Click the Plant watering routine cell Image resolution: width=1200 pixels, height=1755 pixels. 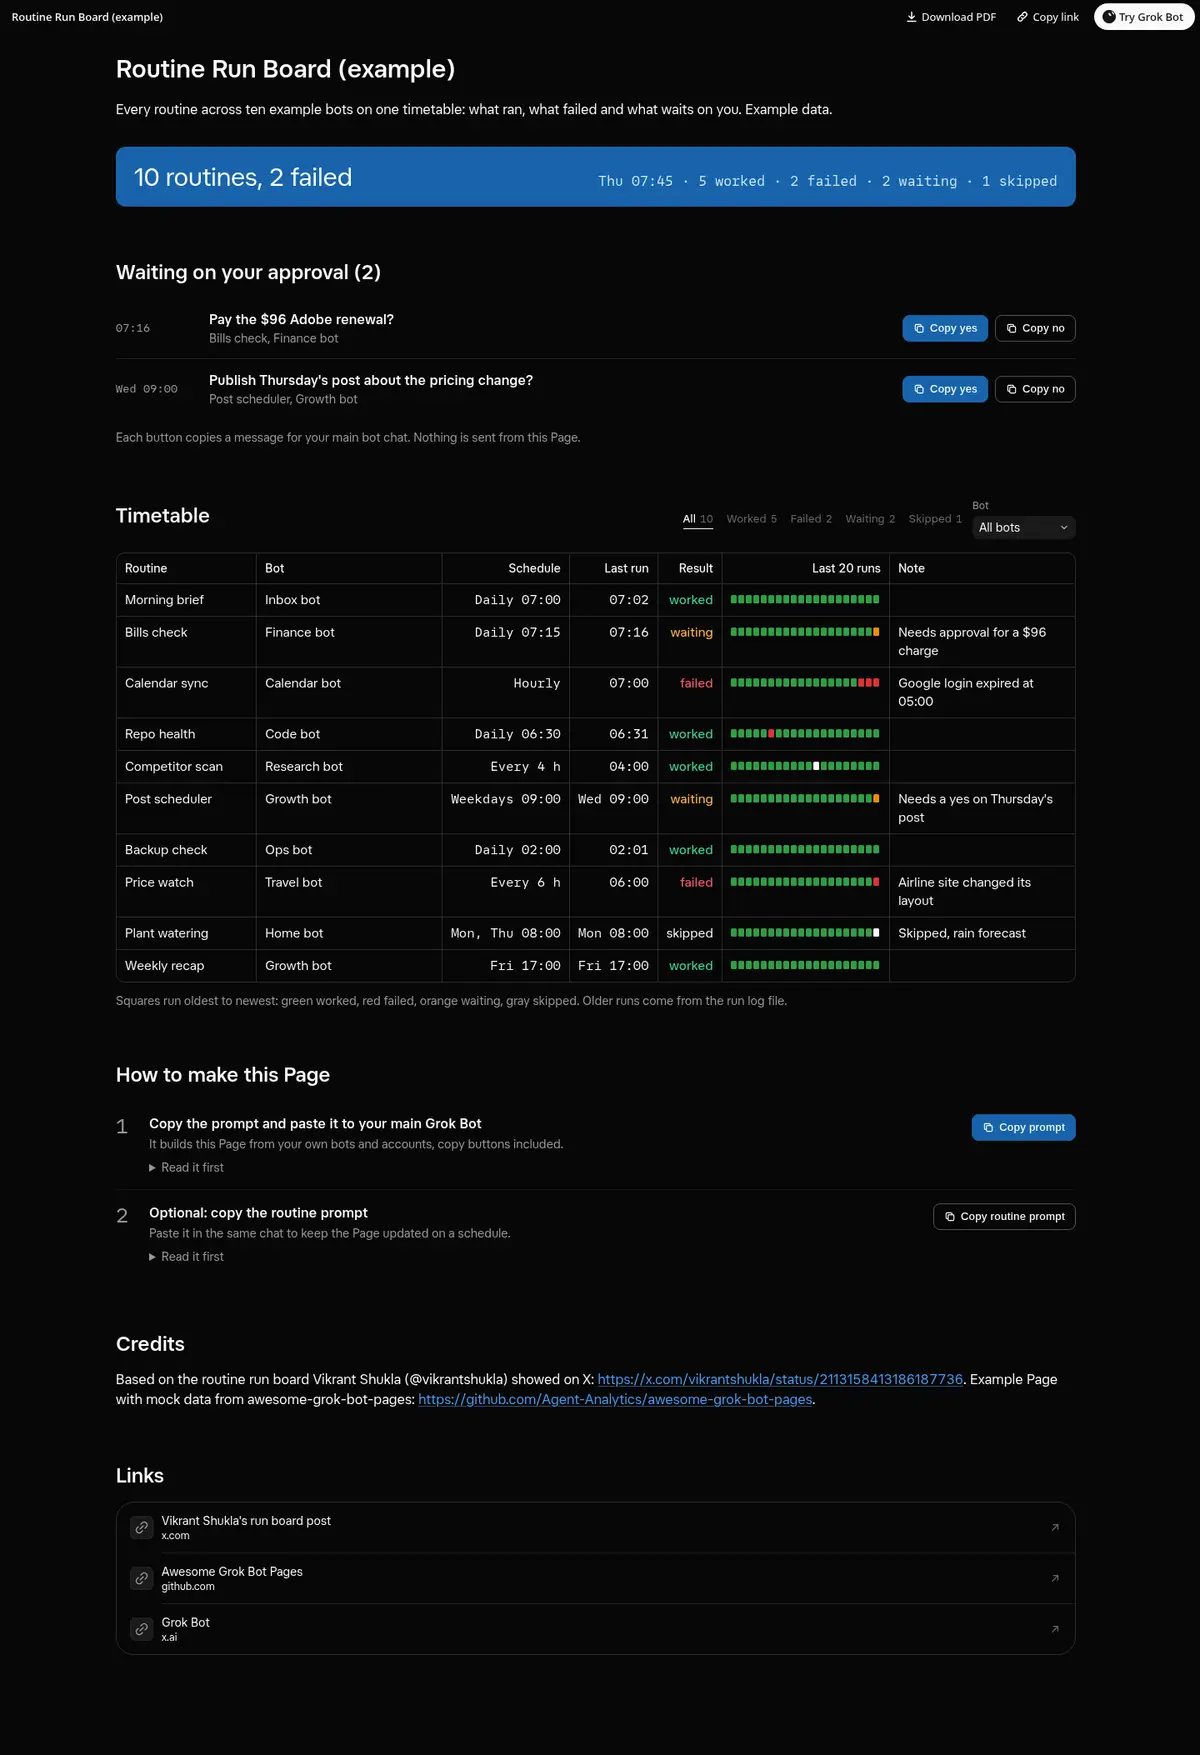pyautogui.click(x=186, y=933)
